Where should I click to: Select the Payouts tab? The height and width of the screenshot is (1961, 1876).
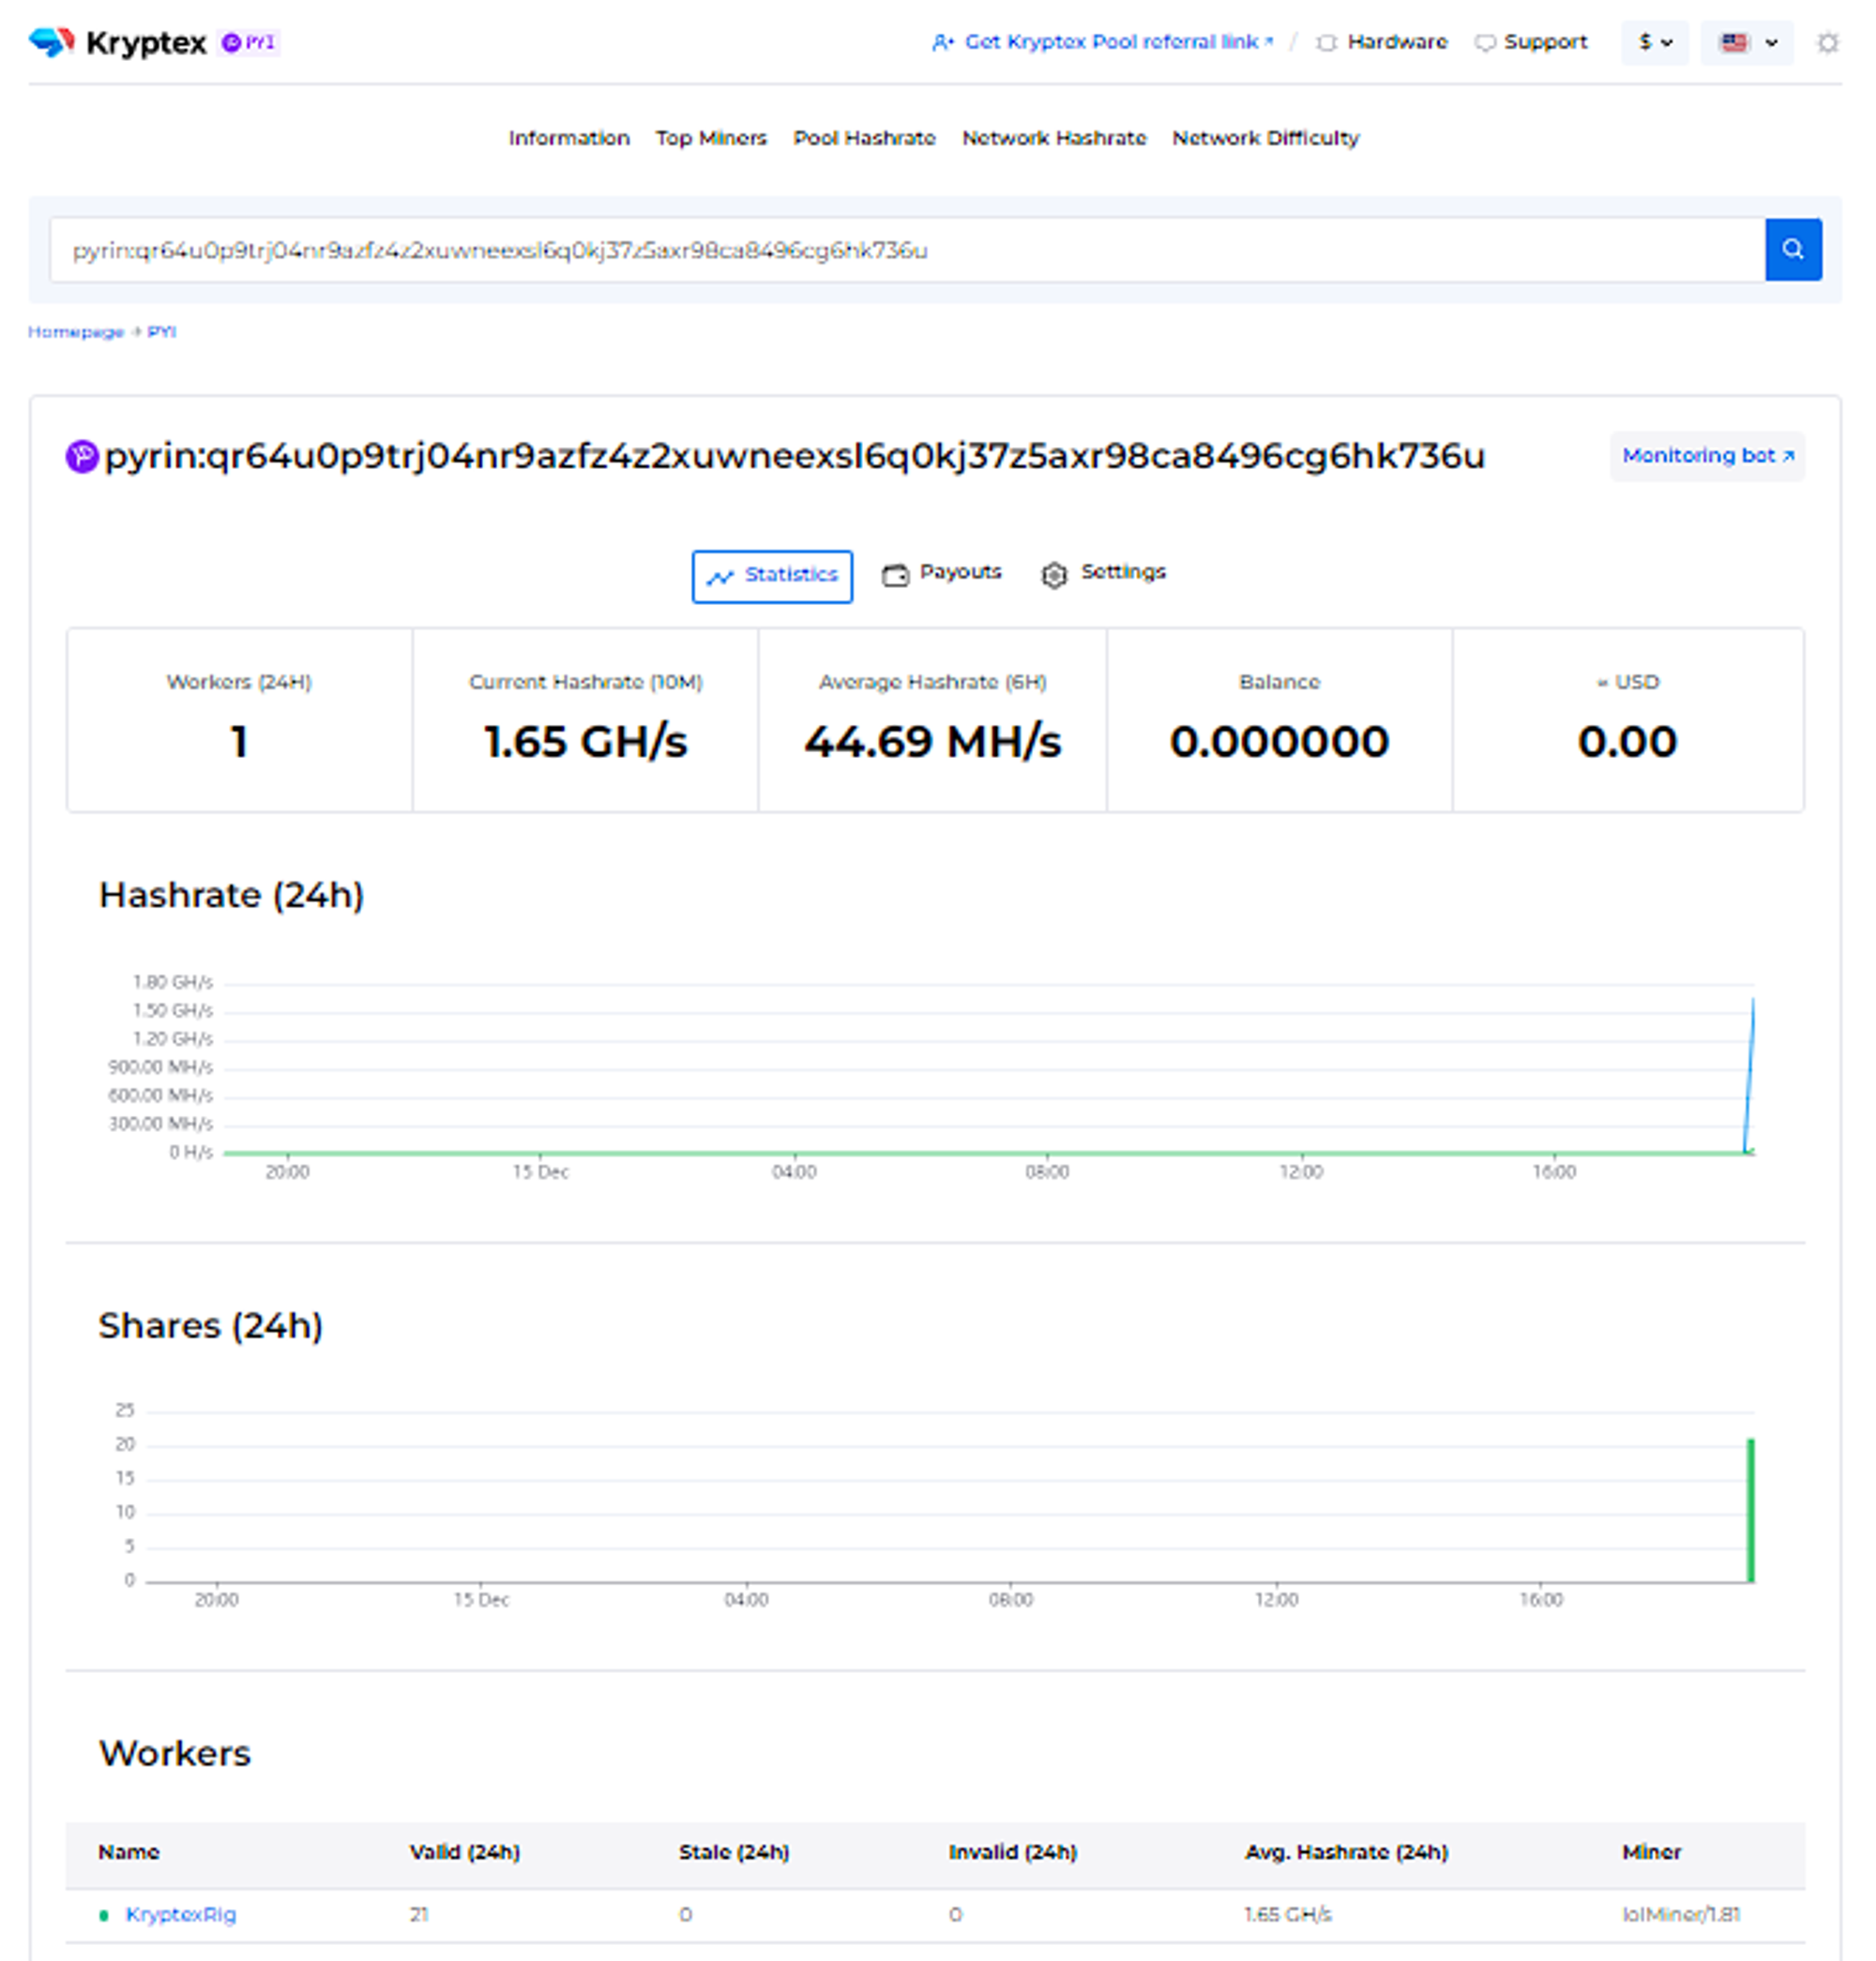pyautogui.click(x=947, y=572)
